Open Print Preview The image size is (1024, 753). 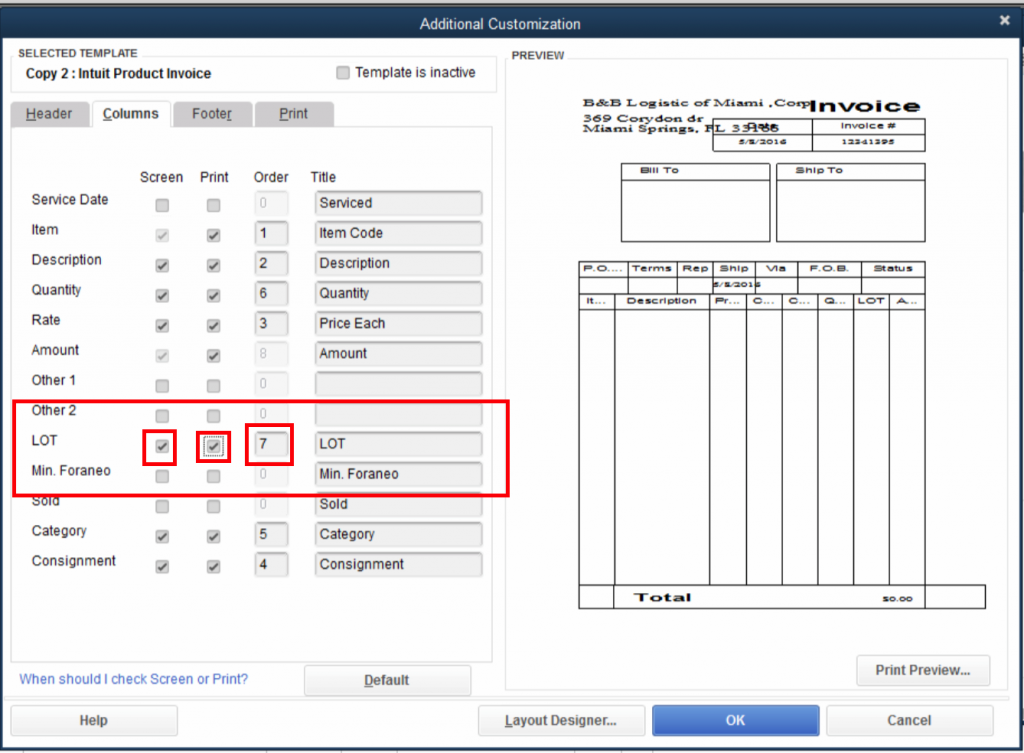(923, 670)
